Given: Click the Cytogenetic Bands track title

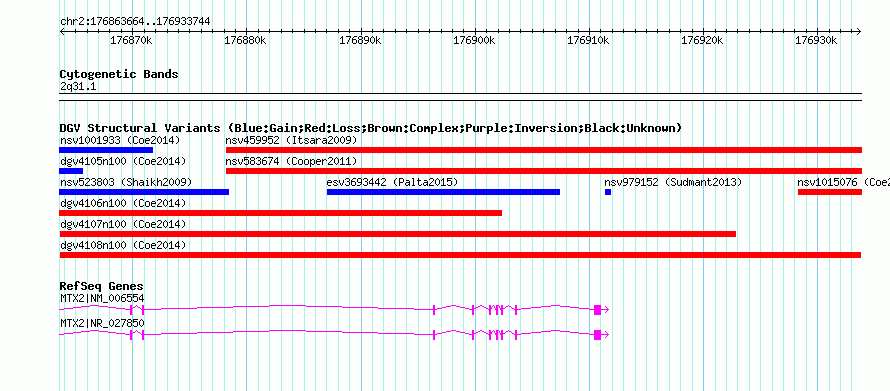Looking at the screenshot, I should click(119, 74).
